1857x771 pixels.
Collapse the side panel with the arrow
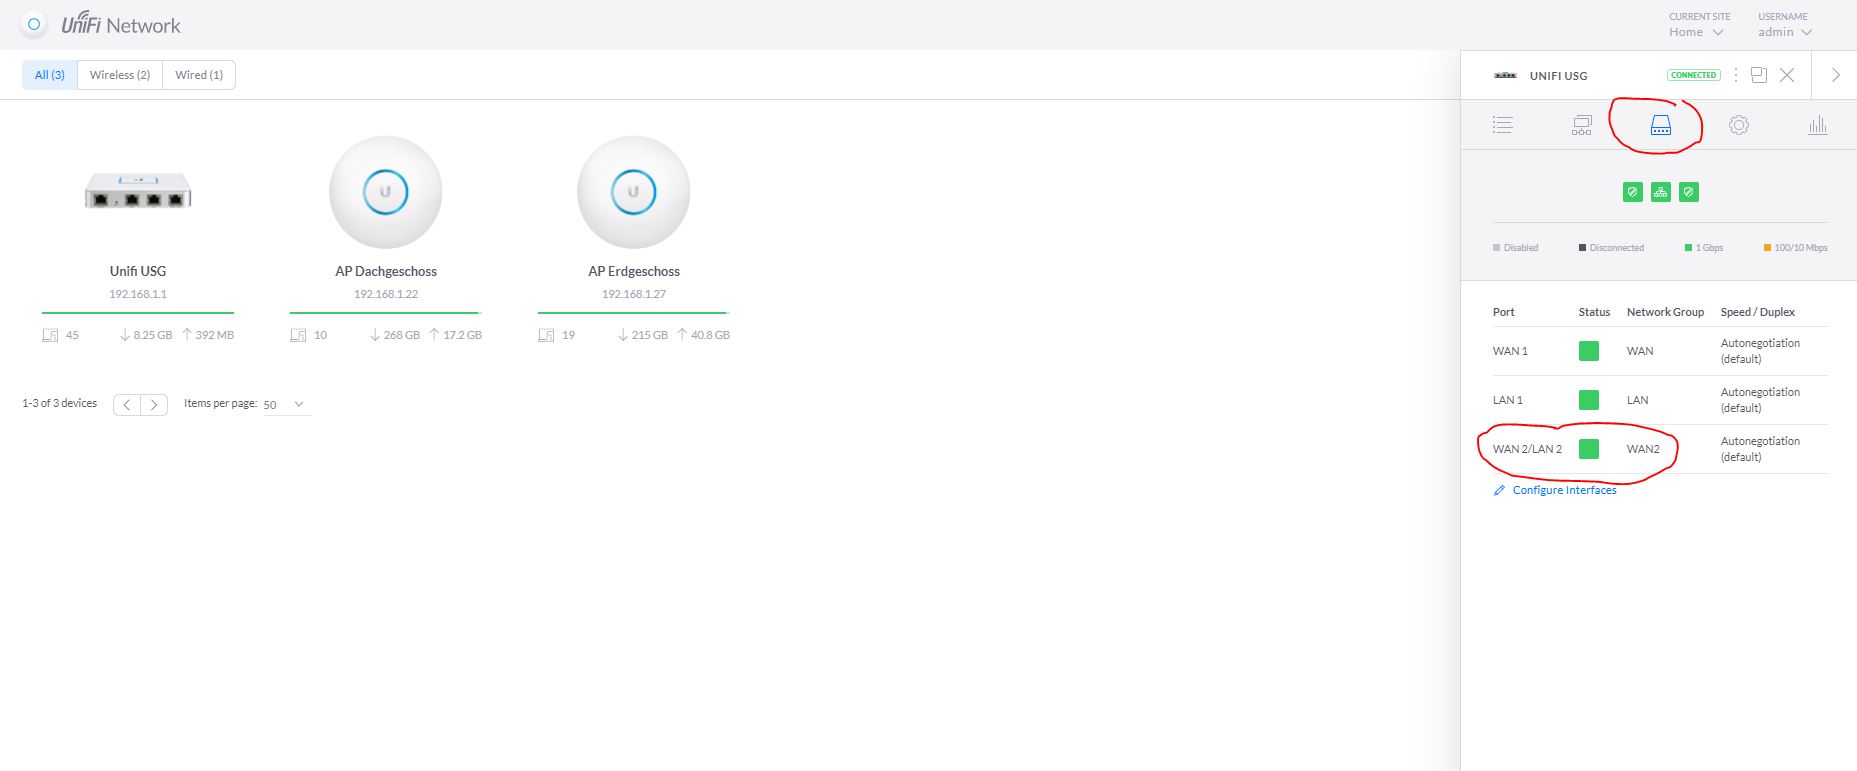pos(1835,75)
